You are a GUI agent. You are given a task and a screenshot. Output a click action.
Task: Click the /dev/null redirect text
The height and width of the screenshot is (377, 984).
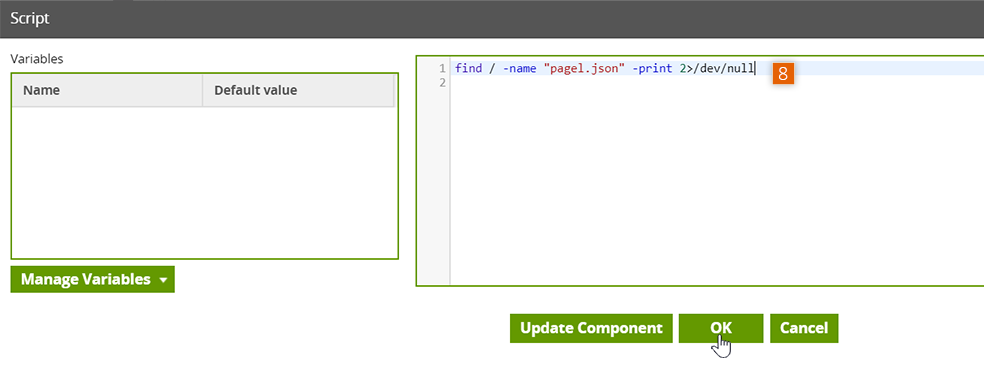click(723, 68)
